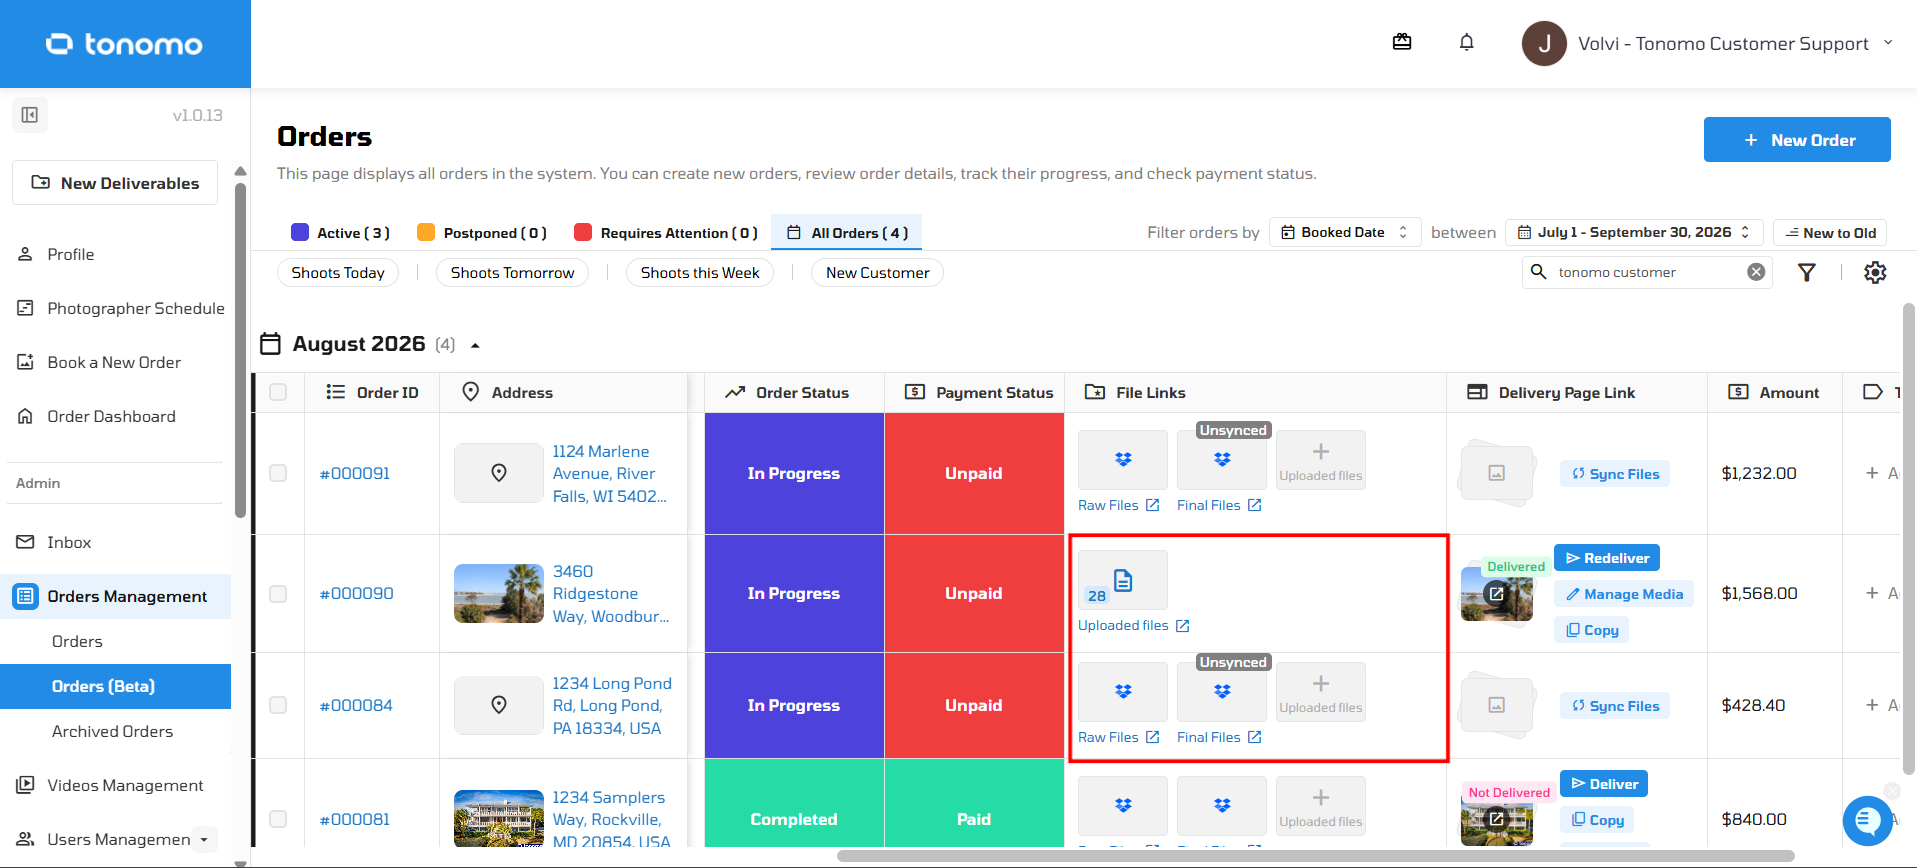Click the New Order button
Viewport: 1917px width, 868px height.
tap(1797, 140)
